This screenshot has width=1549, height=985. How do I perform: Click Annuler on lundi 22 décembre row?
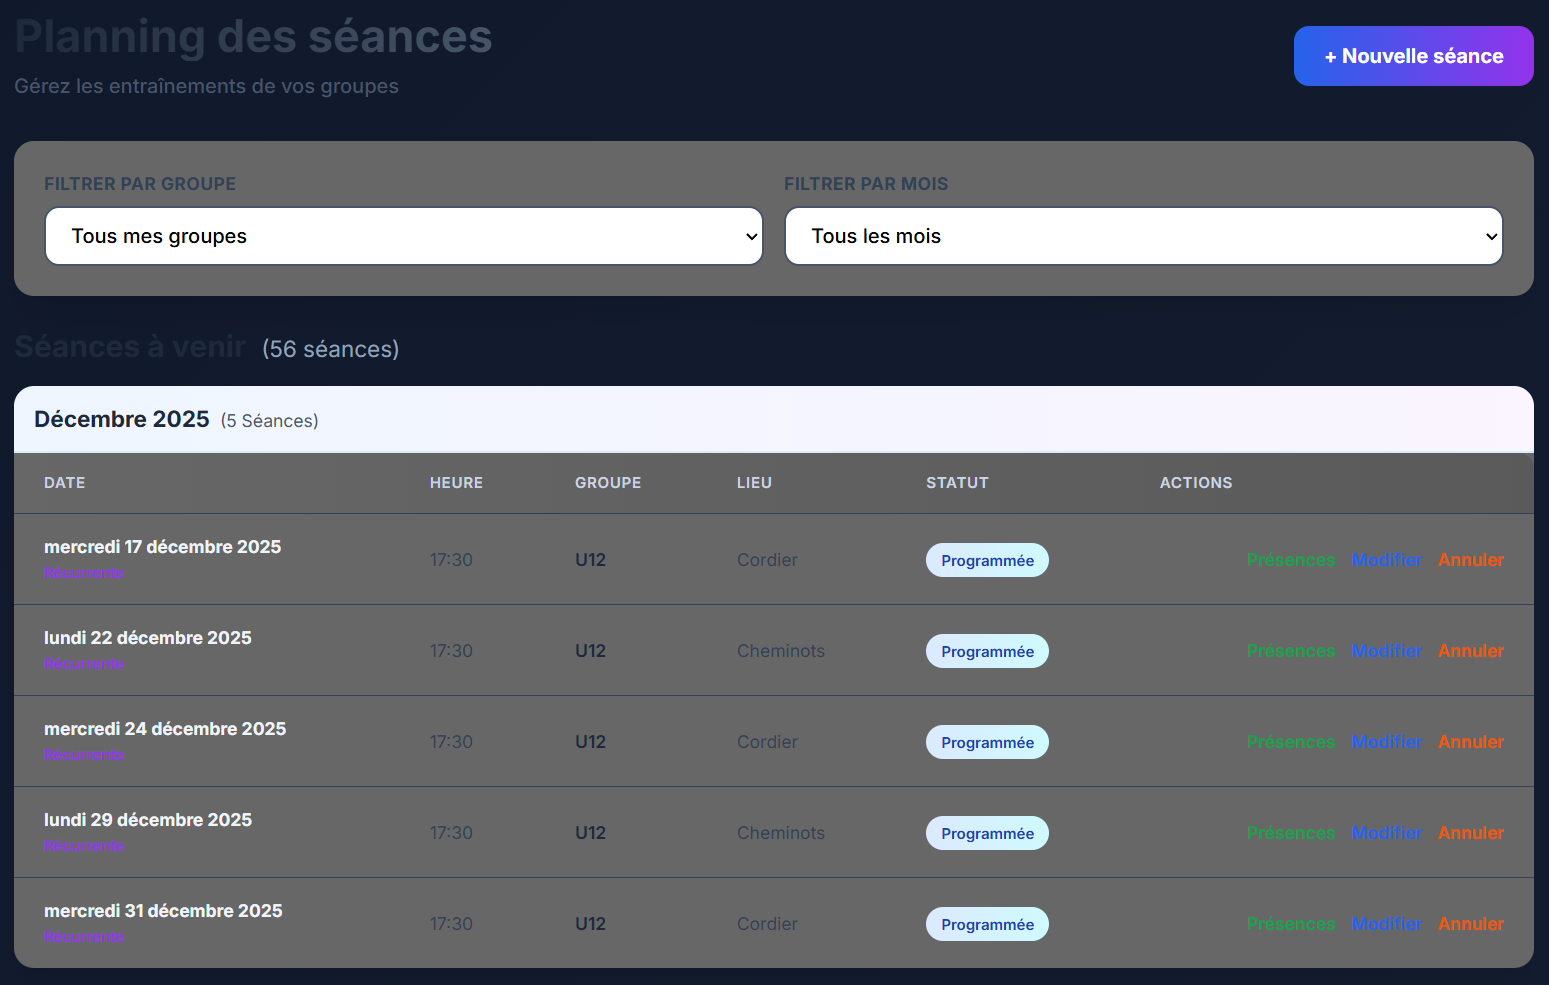(x=1470, y=651)
